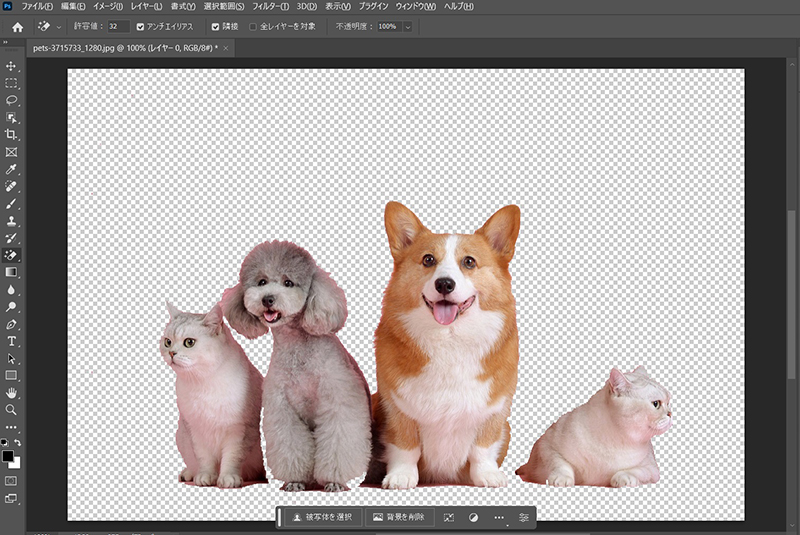Open the 選択範囲 menu
Image resolution: width=800 pixels, height=535 pixels.
(224, 6)
